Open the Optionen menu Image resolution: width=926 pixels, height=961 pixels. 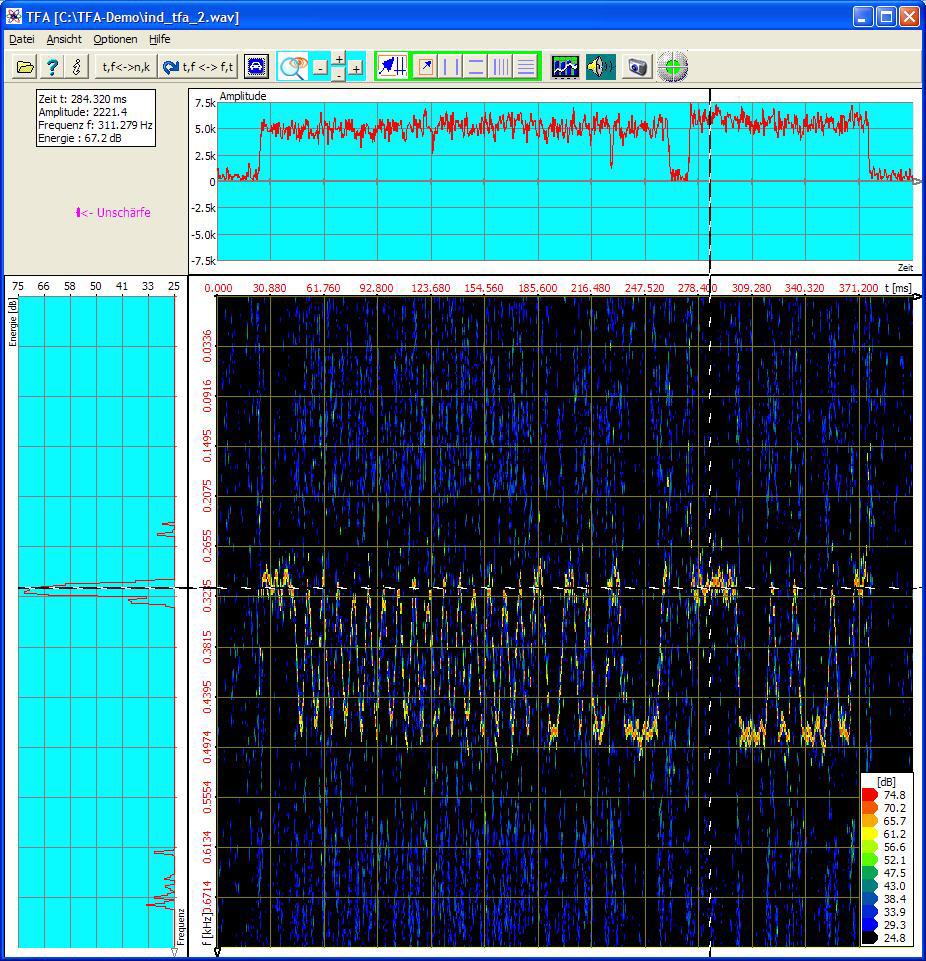tap(115, 39)
